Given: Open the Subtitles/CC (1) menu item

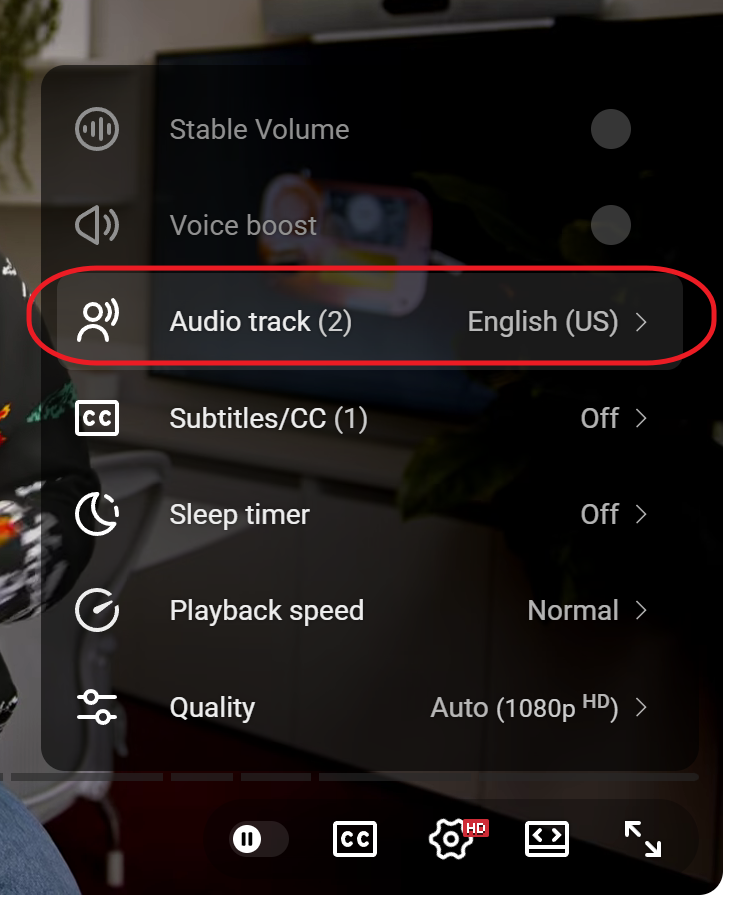Looking at the screenshot, I should tap(370, 418).
